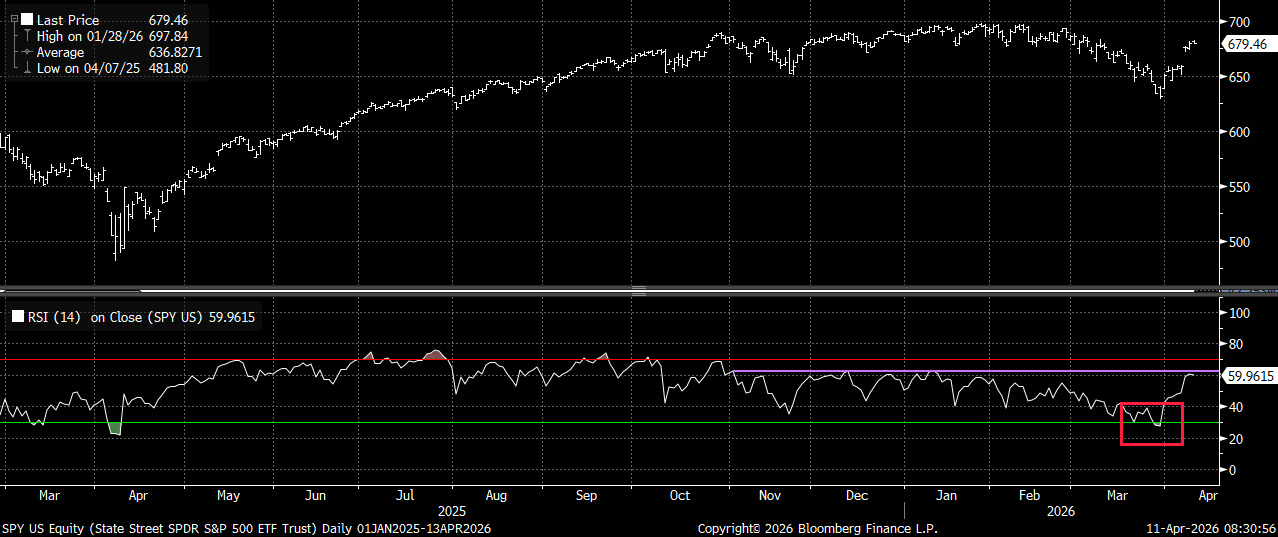Click the RSI (14) legend color box
The width and height of the screenshot is (1278, 537).
click(17, 318)
